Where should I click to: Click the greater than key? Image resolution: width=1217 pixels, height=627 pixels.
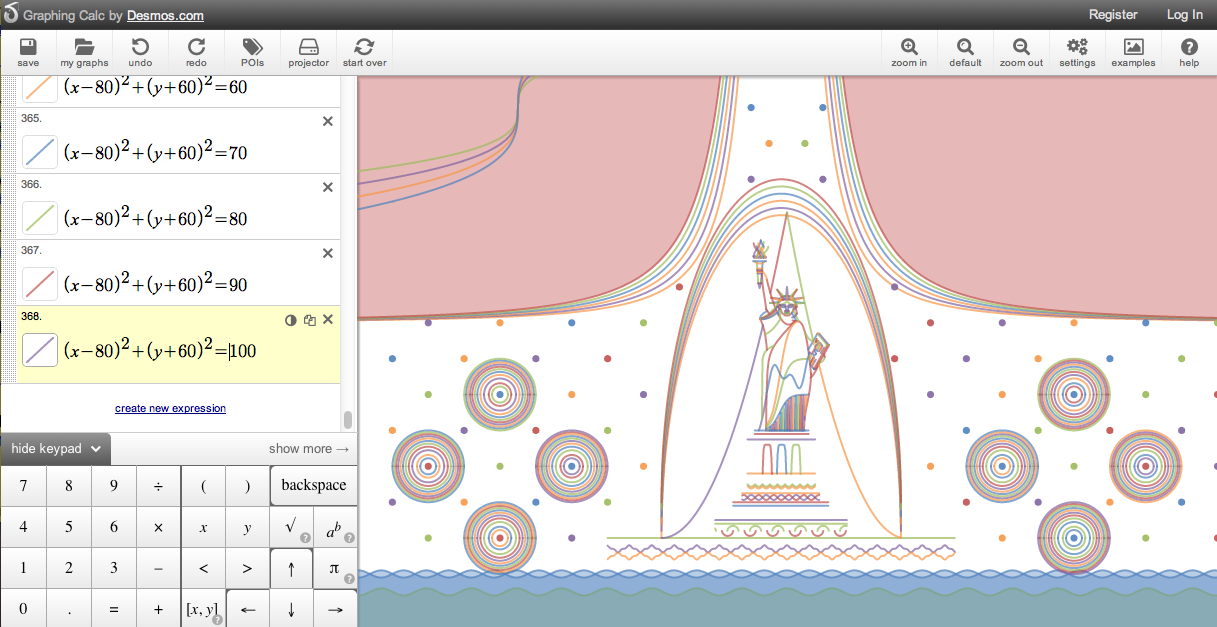pos(247,569)
